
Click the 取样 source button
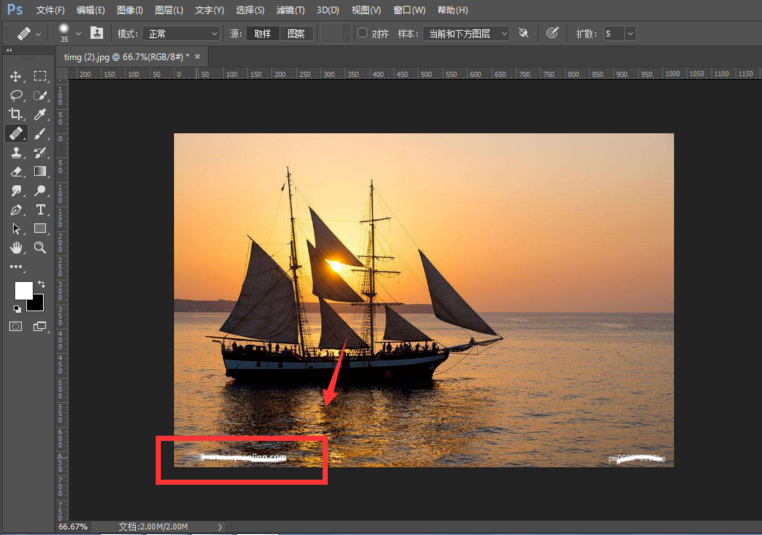(262, 33)
